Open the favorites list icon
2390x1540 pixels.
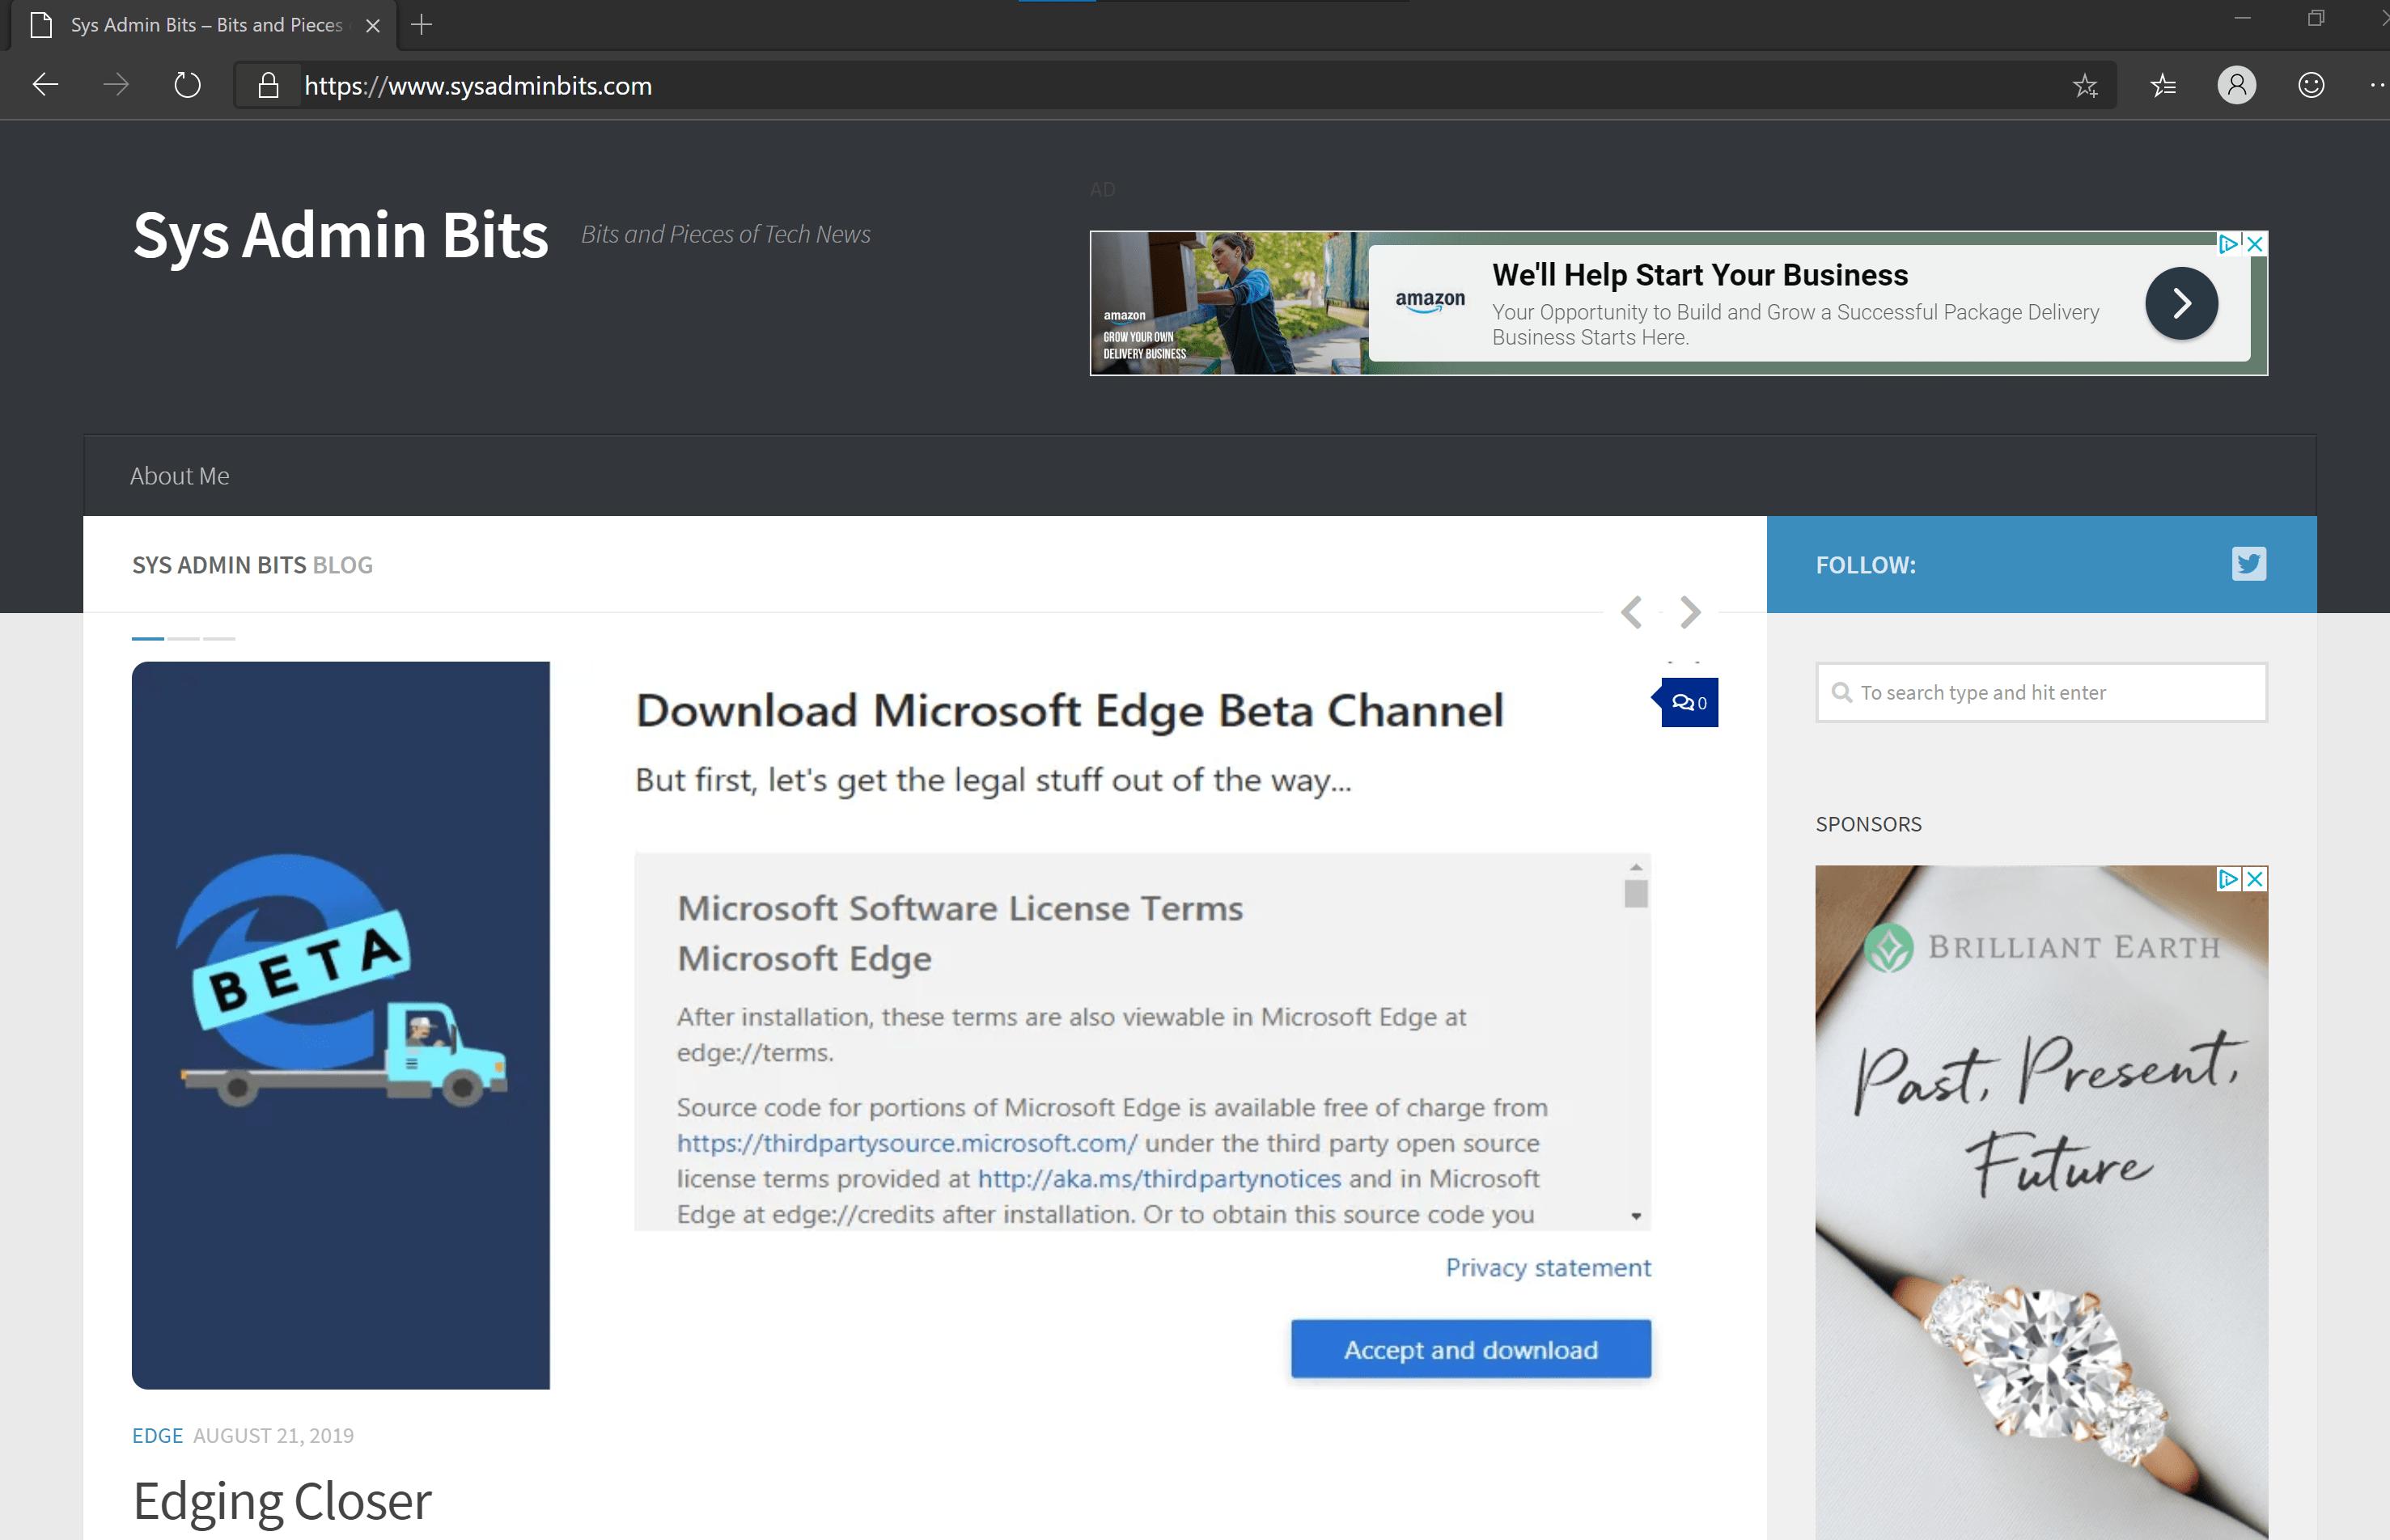coord(2163,86)
